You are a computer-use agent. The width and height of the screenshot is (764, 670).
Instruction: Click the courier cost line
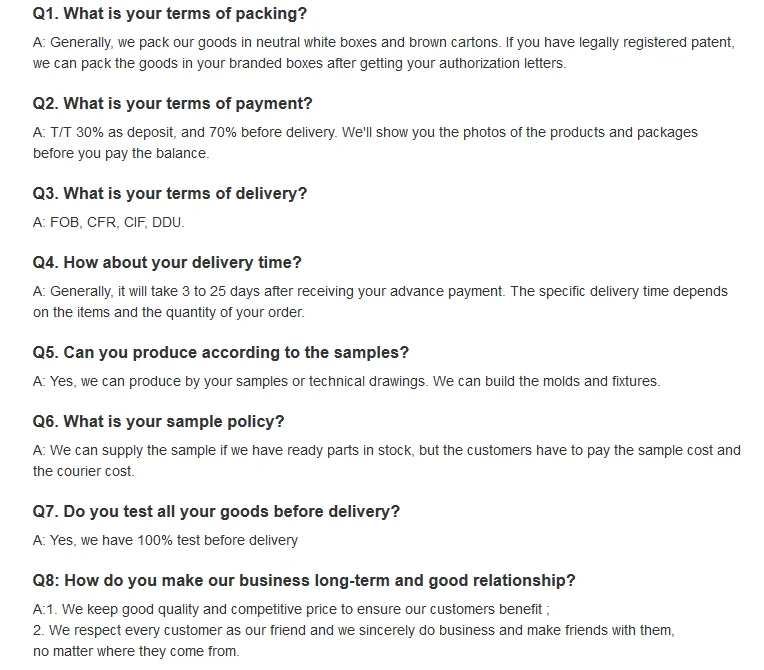[x=83, y=472]
